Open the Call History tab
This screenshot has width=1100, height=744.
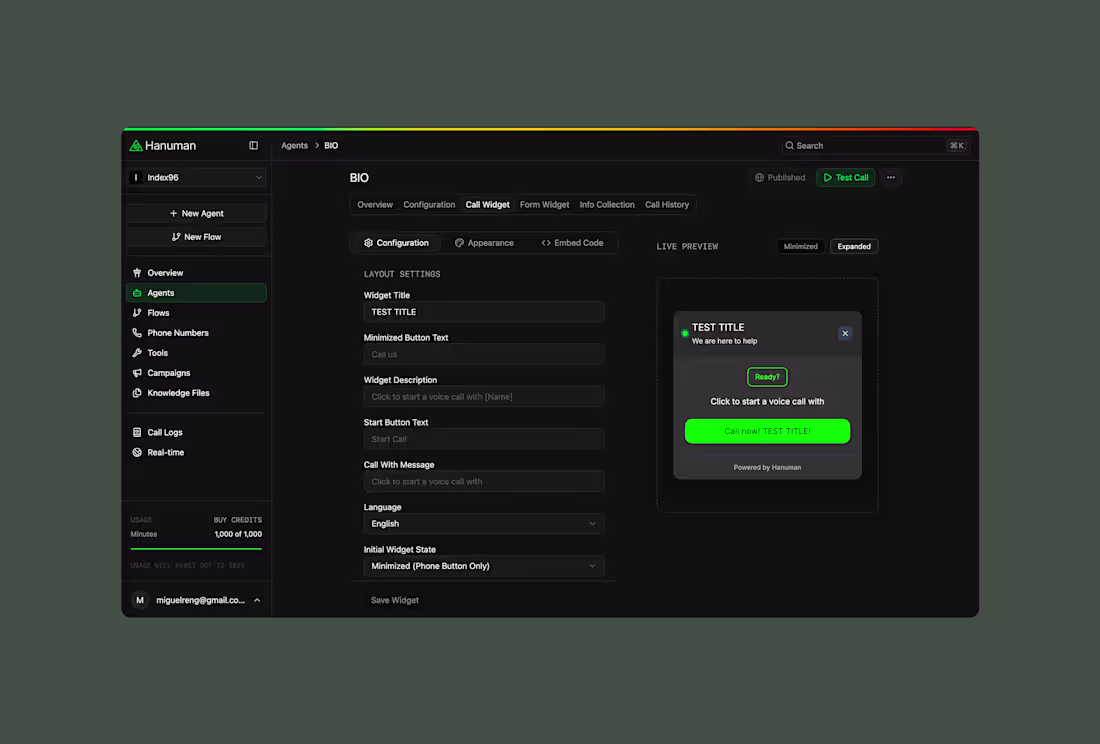(666, 205)
